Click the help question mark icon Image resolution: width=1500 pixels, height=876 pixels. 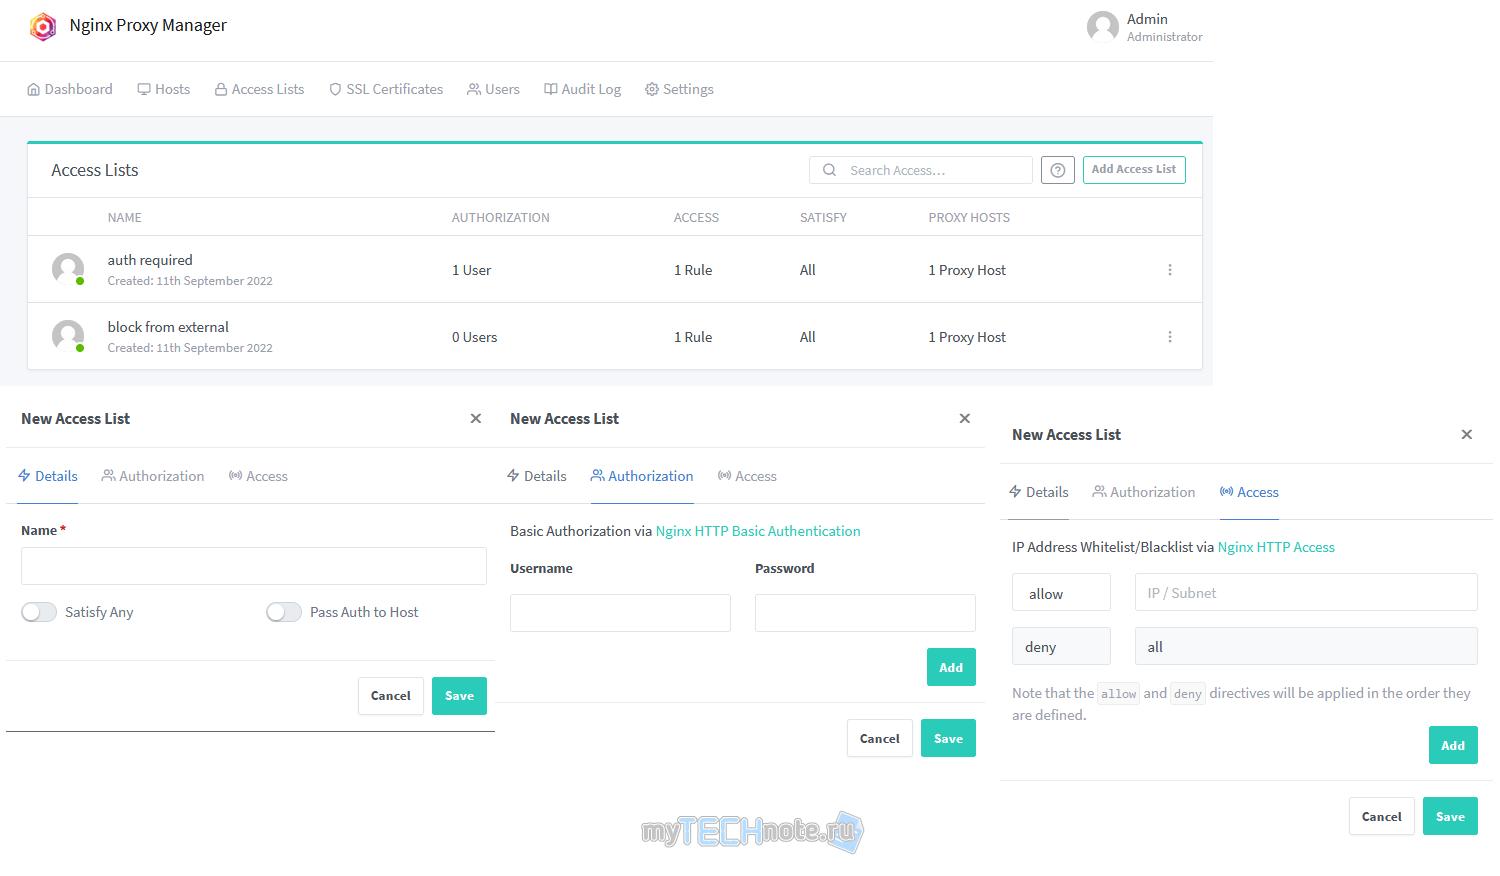[1058, 170]
